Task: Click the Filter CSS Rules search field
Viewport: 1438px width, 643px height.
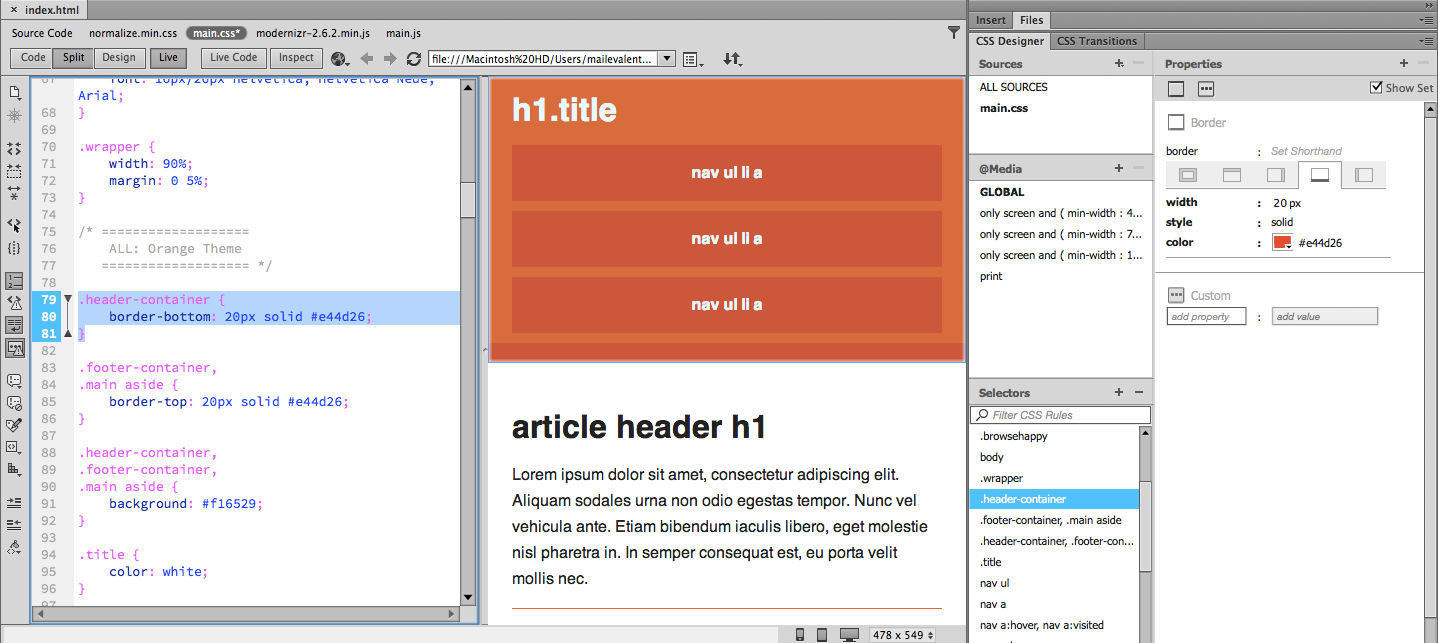Action: coord(1060,414)
